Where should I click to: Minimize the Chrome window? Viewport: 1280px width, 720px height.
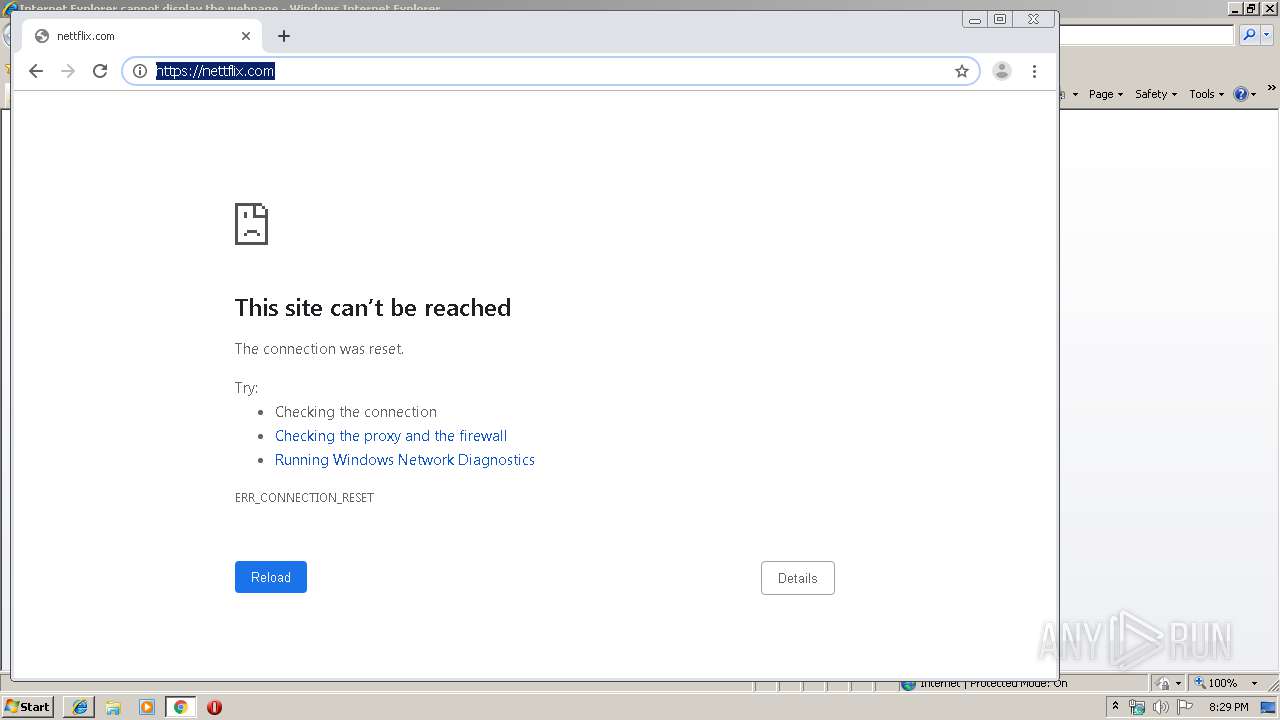click(x=974, y=19)
